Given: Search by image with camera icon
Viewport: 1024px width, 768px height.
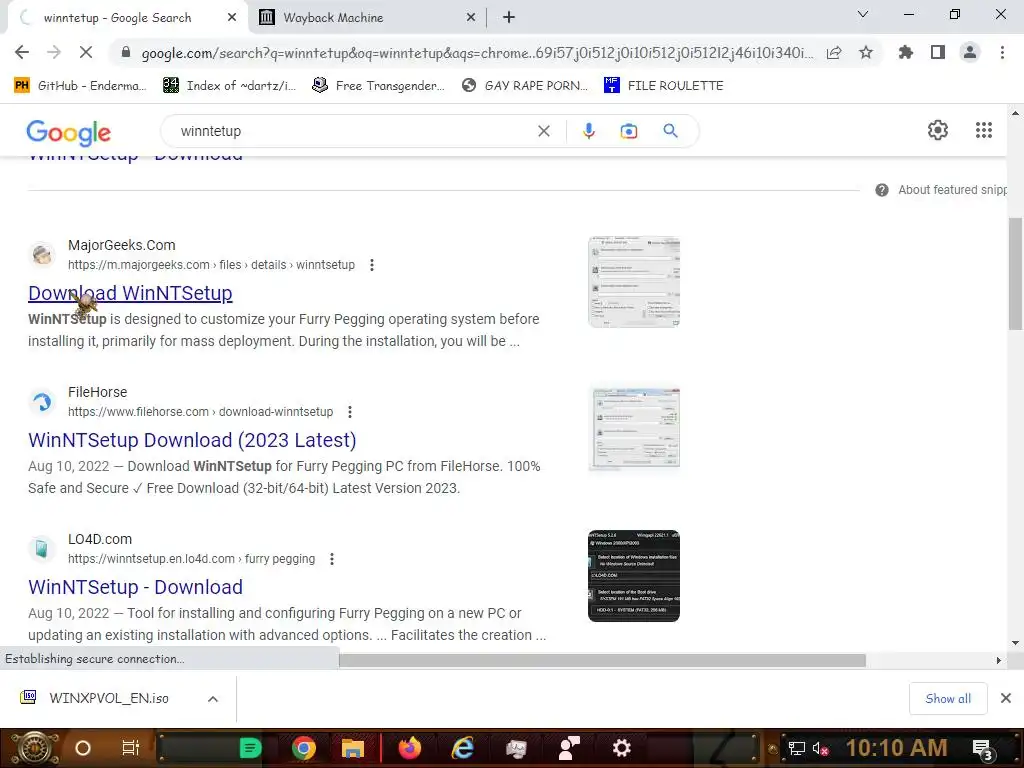Looking at the screenshot, I should tap(629, 131).
